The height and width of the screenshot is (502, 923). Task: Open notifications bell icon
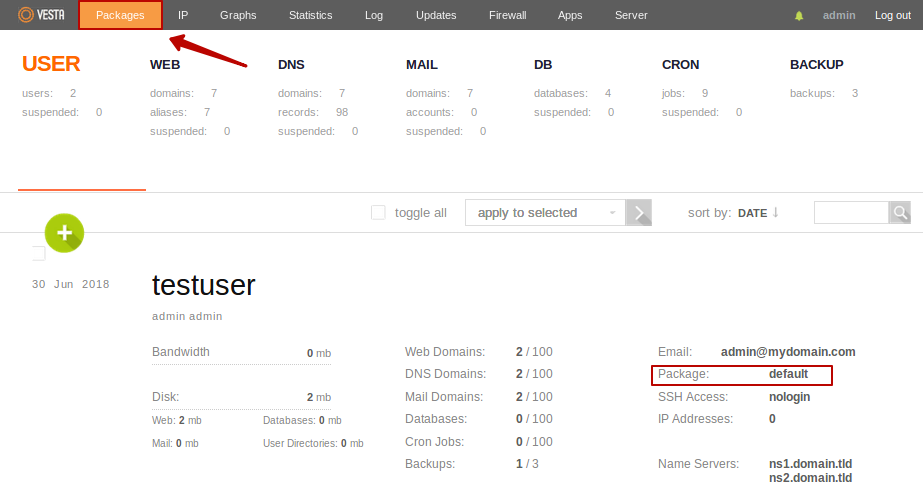pos(799,16)
